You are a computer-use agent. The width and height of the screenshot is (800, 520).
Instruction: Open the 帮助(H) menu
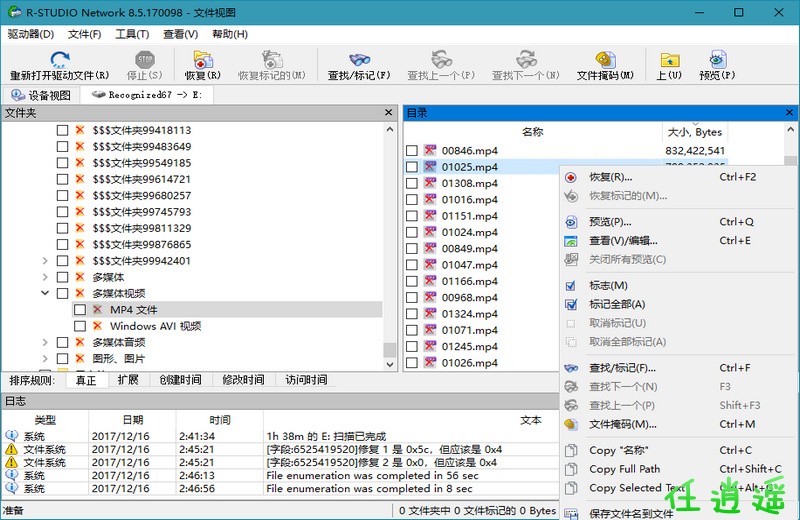coord(230,34)
